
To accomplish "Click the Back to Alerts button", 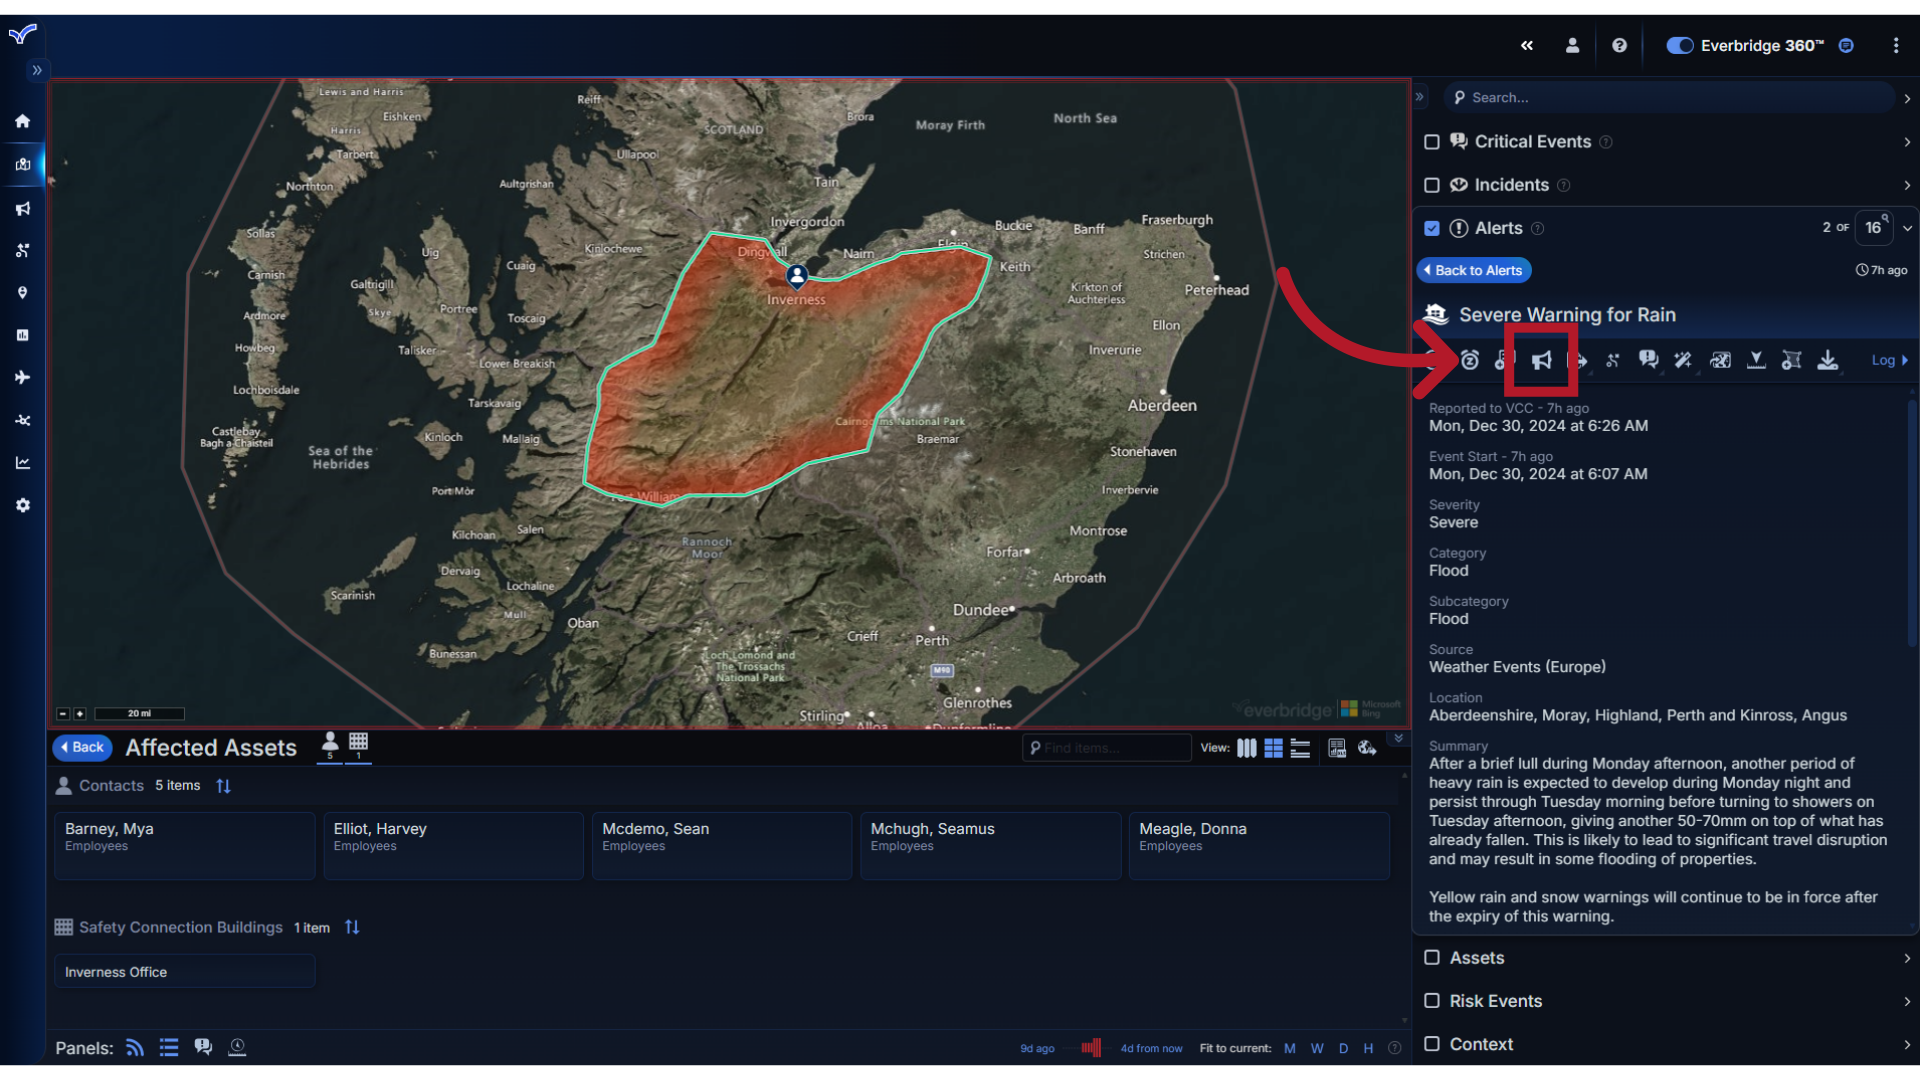I will (x=1474, y=270).
